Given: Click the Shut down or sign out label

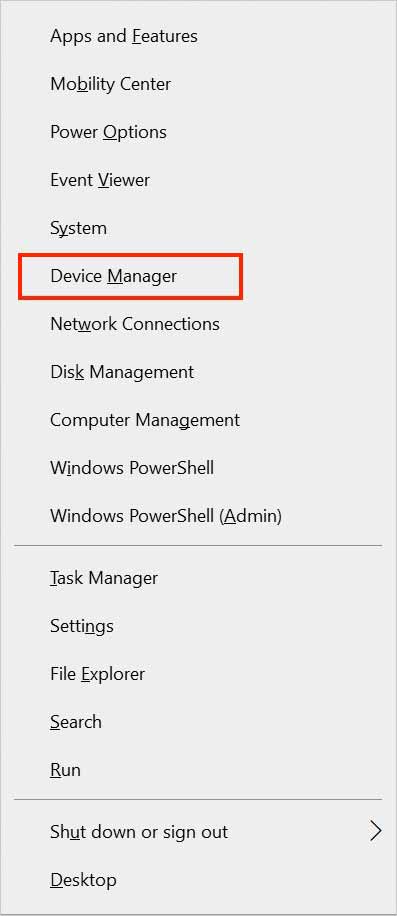Looking at the screenshot, I should click(139, 832).
